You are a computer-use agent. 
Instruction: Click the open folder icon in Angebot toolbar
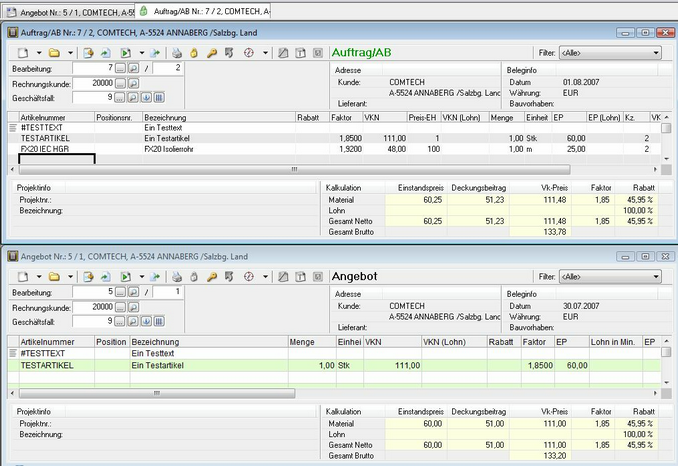(x=54, y=277)
